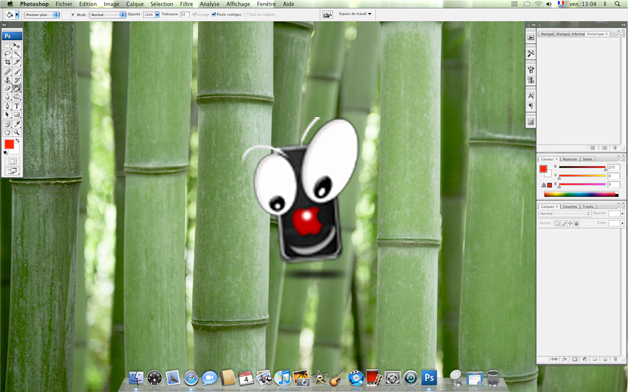Toggle Quick Mask mode in the toolbox
628x392 pixels.
(x=12, y=161)
